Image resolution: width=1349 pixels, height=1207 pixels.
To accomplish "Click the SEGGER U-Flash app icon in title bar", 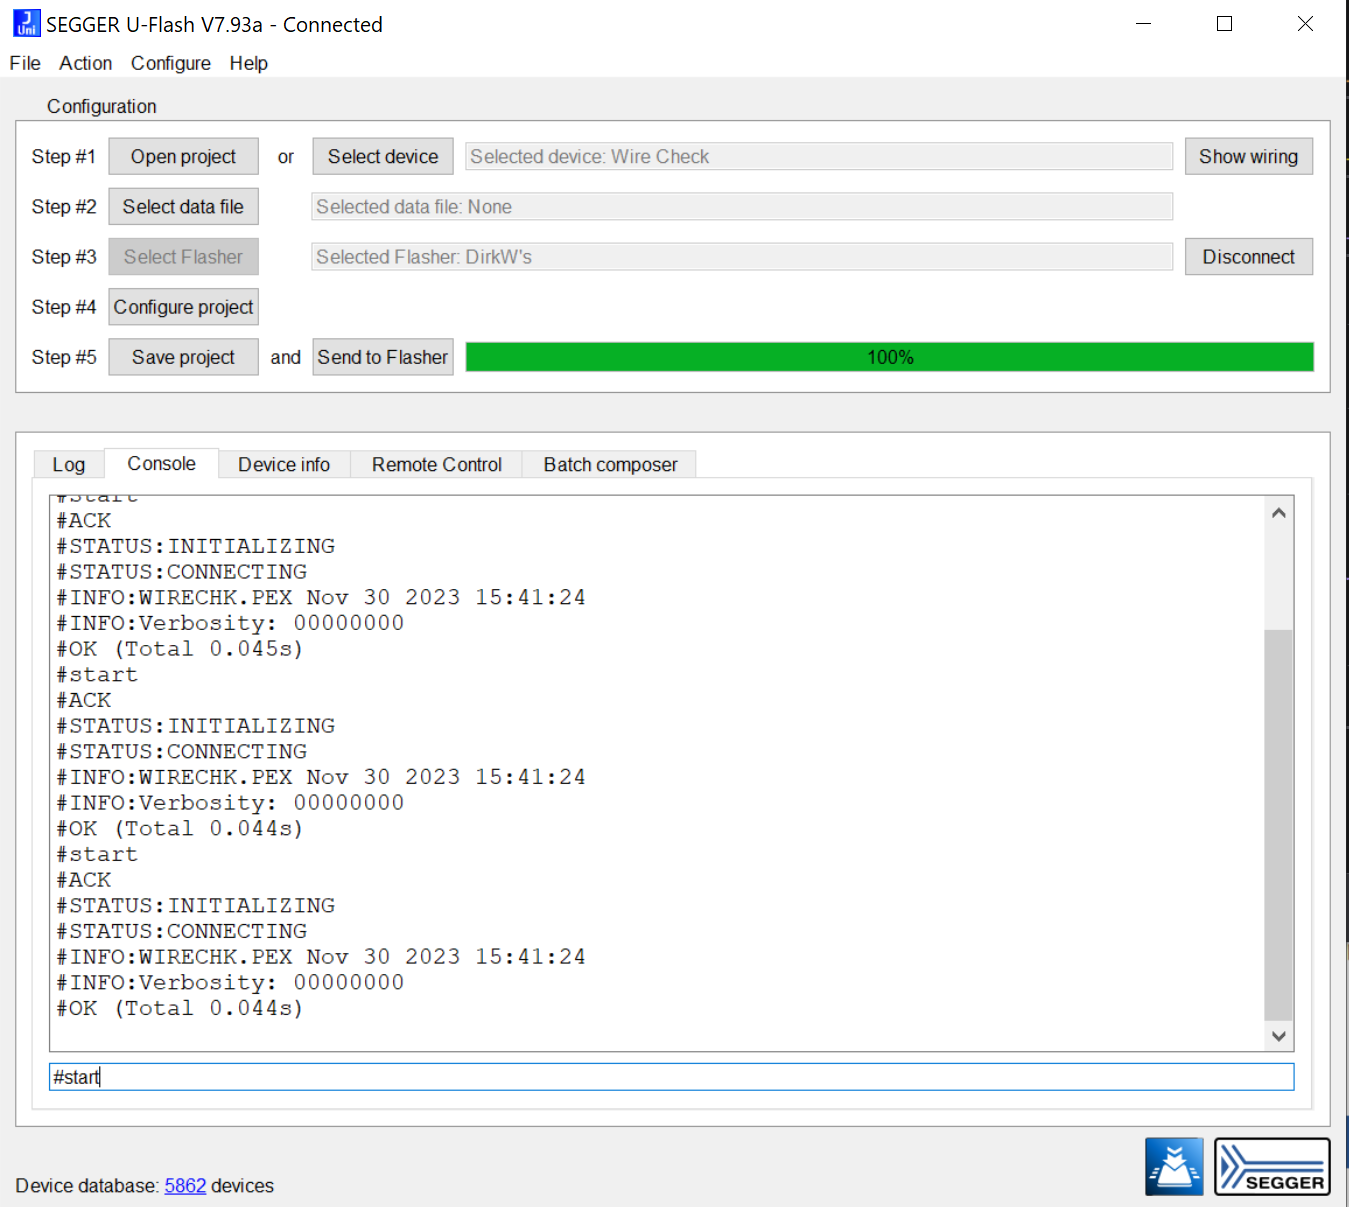I will pos(27,23).
